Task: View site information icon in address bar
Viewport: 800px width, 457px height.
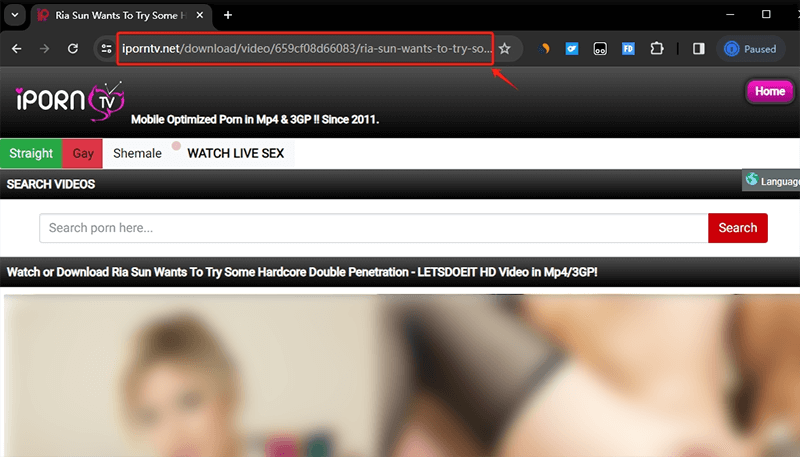Action: tap(106, 48)
